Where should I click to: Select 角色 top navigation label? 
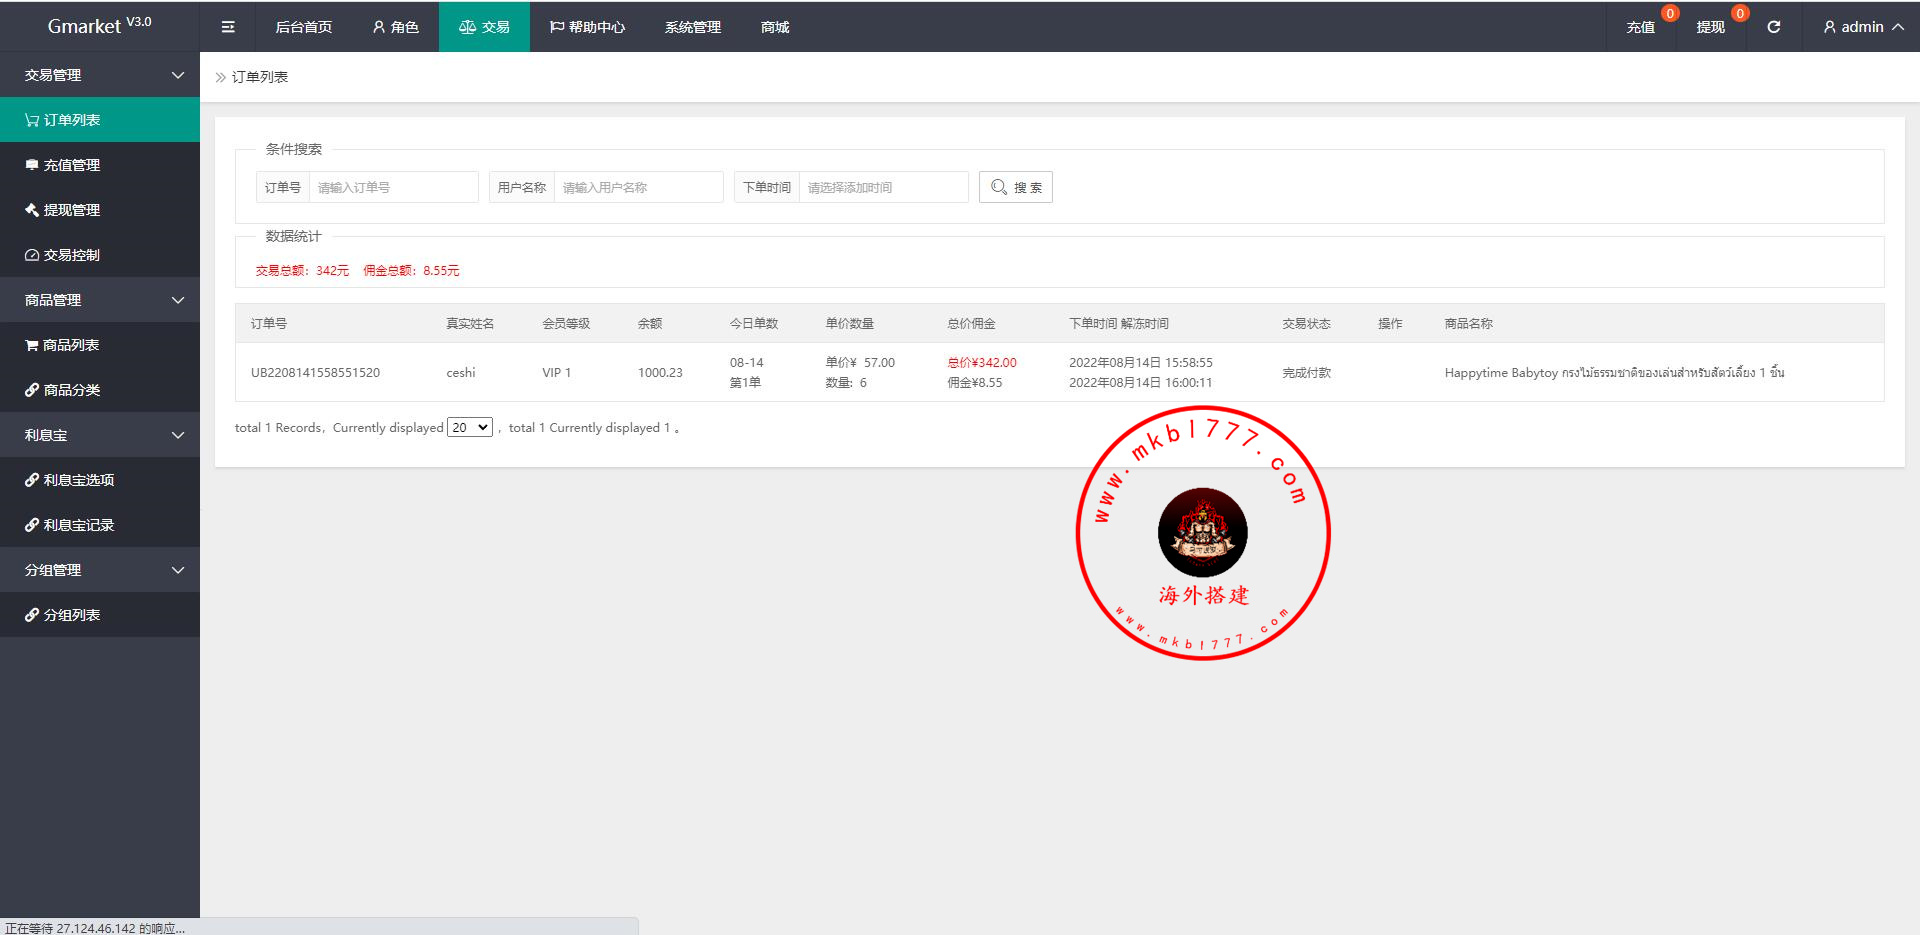405,27
